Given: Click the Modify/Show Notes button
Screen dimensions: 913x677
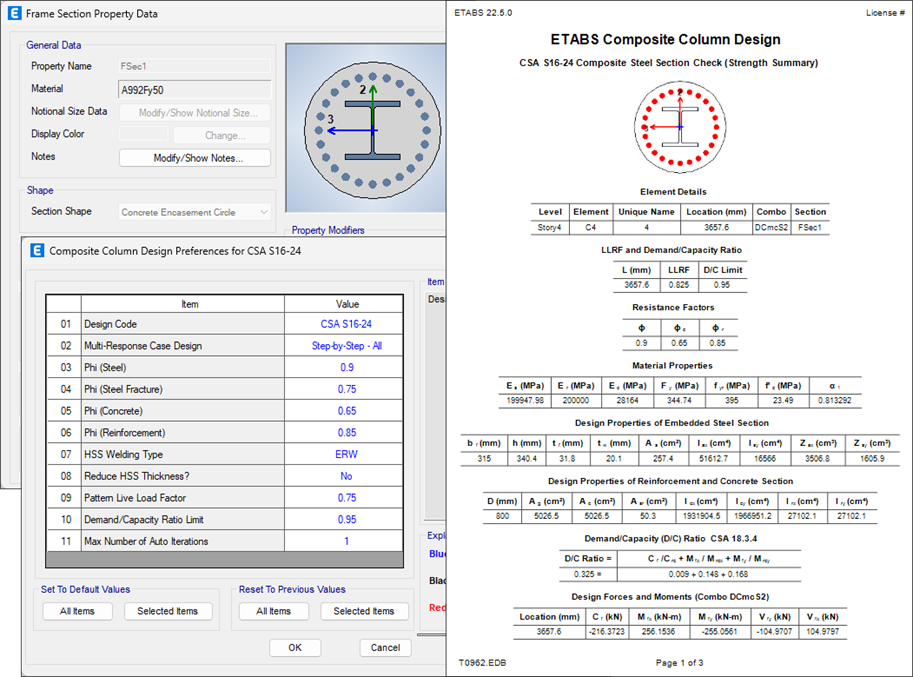Looking at the screenshot, I should click(195, 158).
